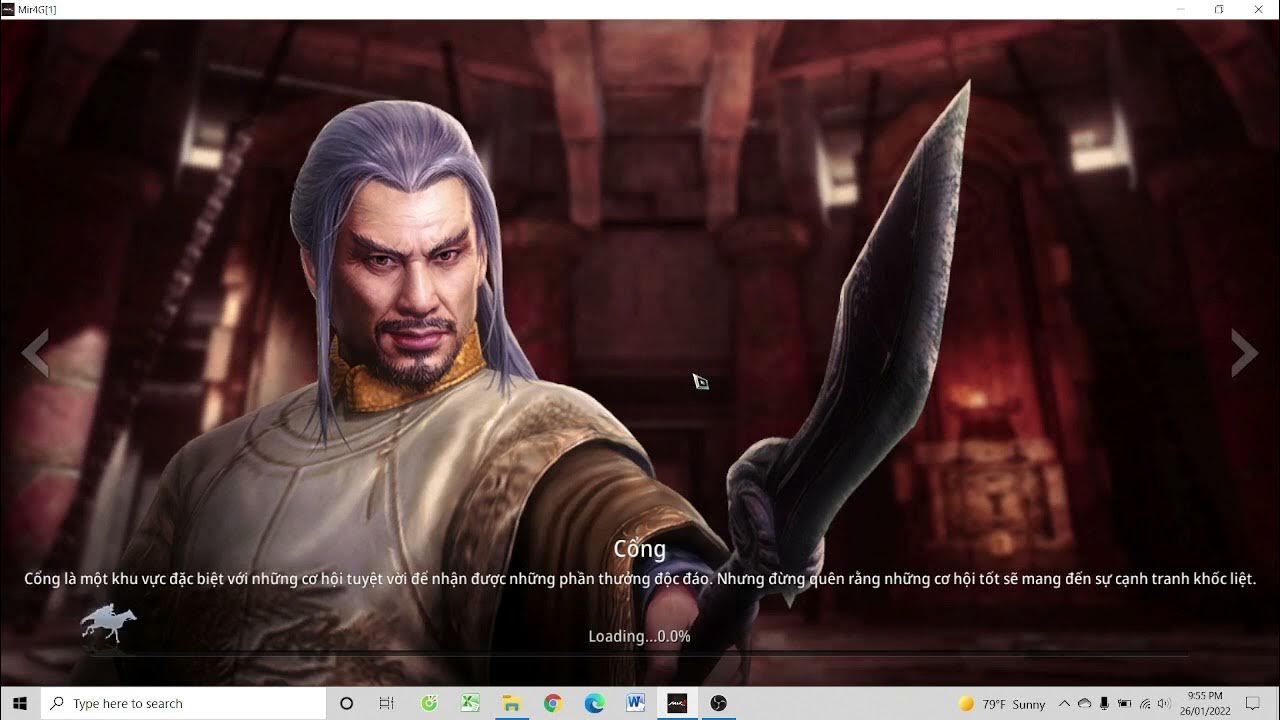Viewport: 1280px width, 720px height.
Task: Open File Explorer from the taskbar
Action: [512, 703]
